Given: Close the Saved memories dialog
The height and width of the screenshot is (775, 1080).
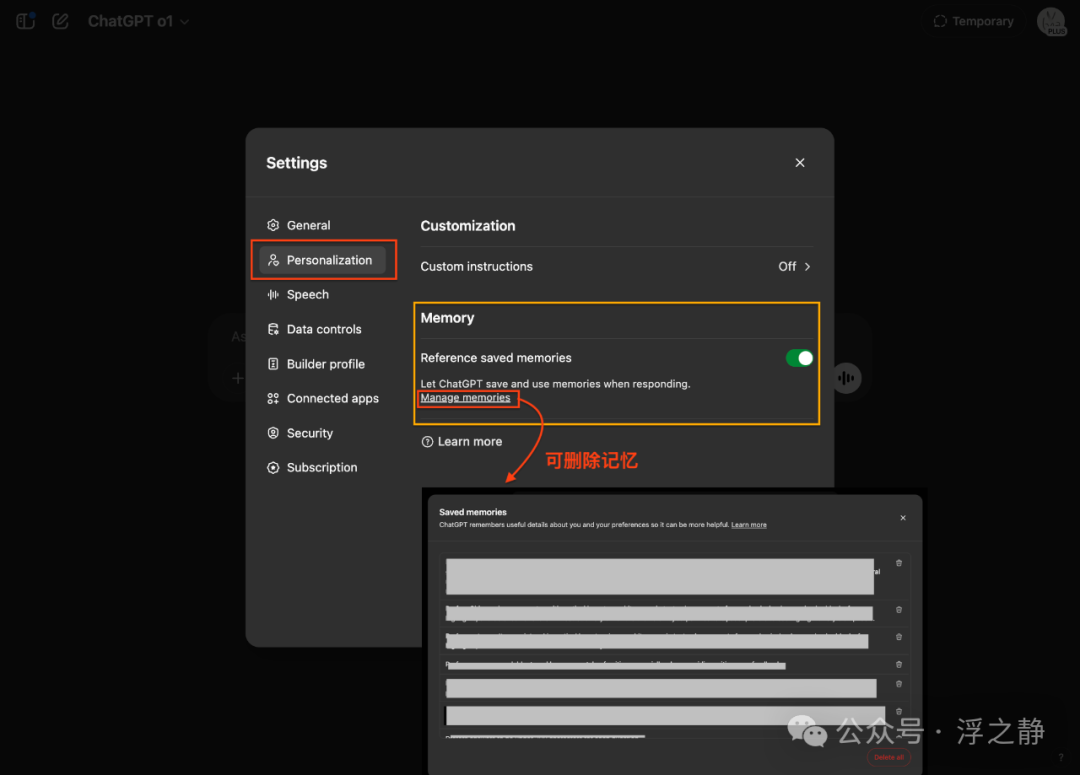Looking at the screenshot, I should [902, 518].
